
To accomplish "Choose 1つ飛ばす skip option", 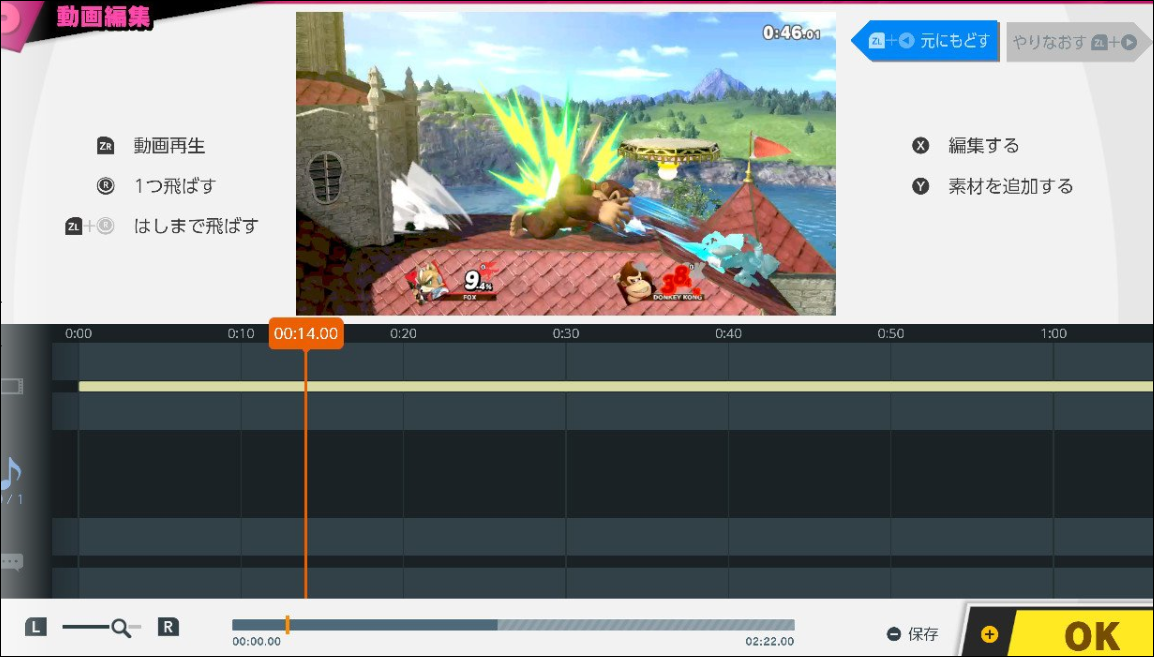I will [174, 186].
